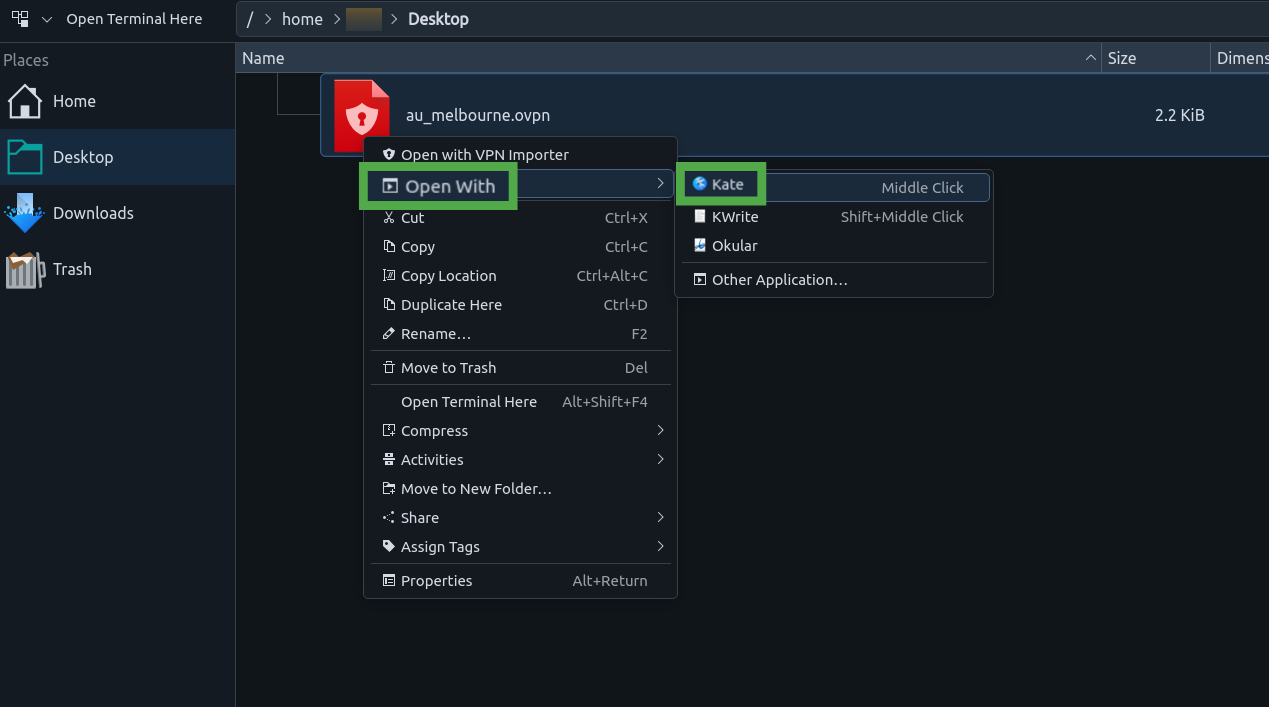
Task: Expand the Open With submenu arrow
Action: tap(660, 184)
